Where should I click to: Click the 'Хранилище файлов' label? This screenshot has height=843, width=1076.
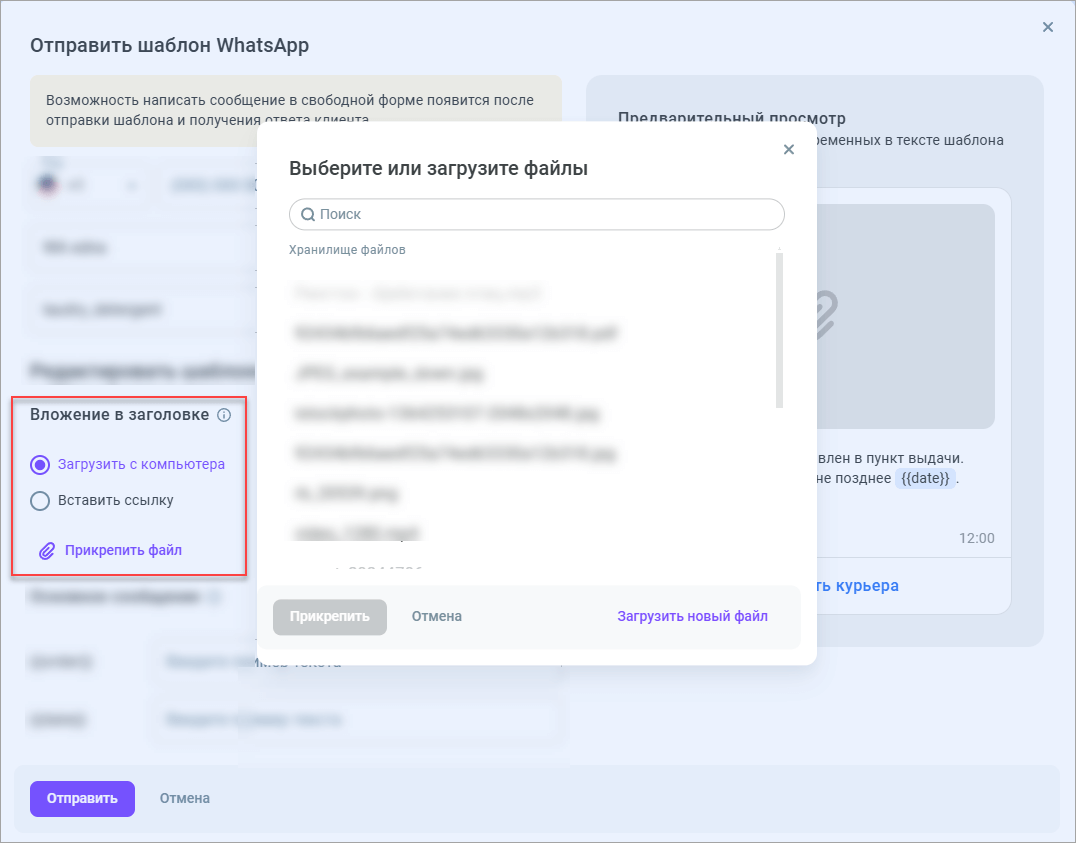click(x=347, y=250)
